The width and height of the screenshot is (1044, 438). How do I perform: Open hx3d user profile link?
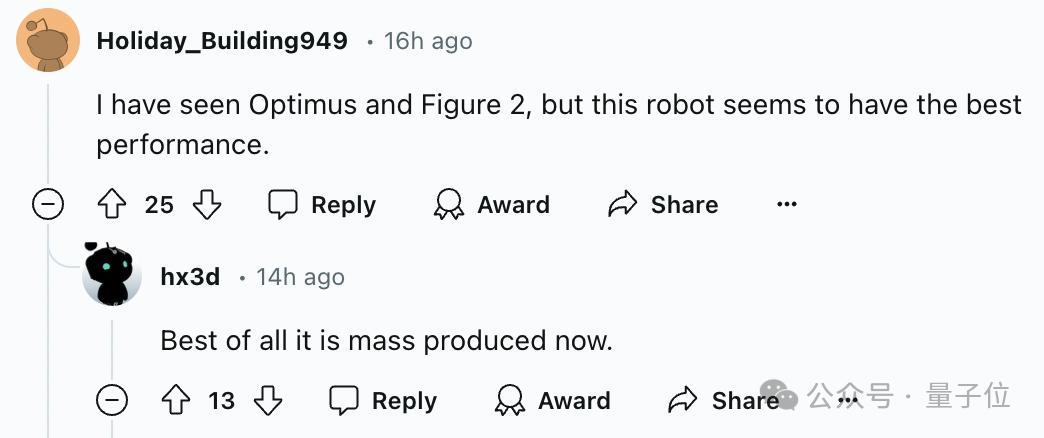[190, 277]
